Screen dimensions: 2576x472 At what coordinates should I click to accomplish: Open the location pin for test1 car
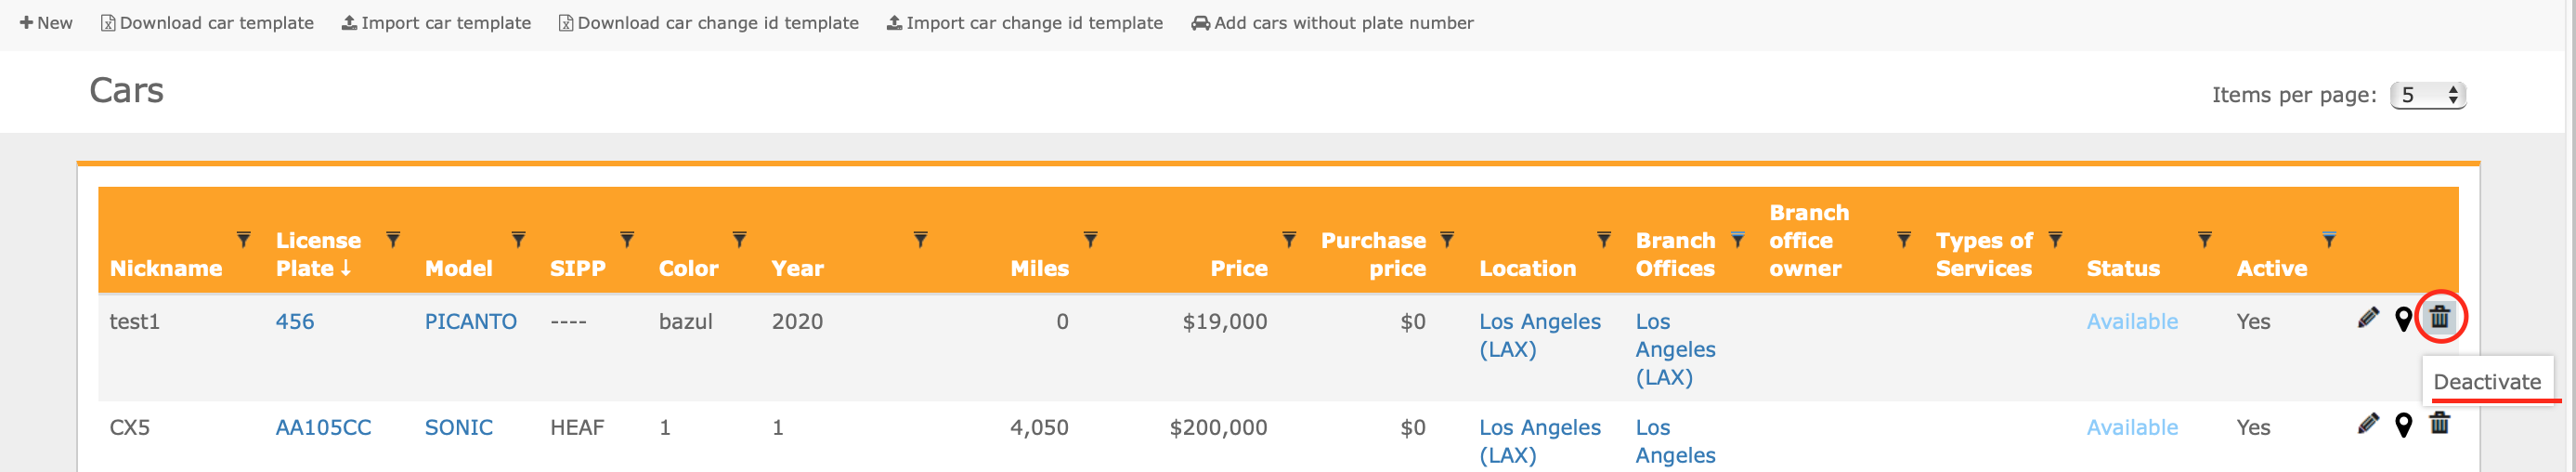2403,320
